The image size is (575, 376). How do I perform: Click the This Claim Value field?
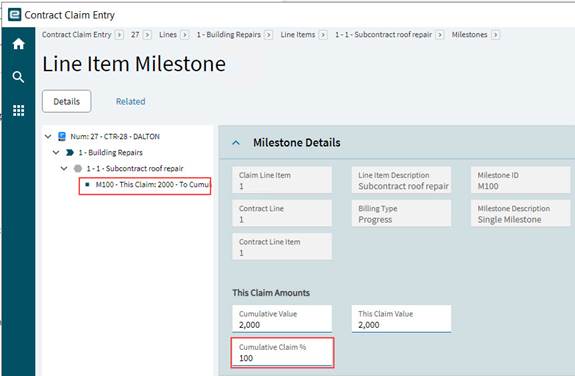401,319
